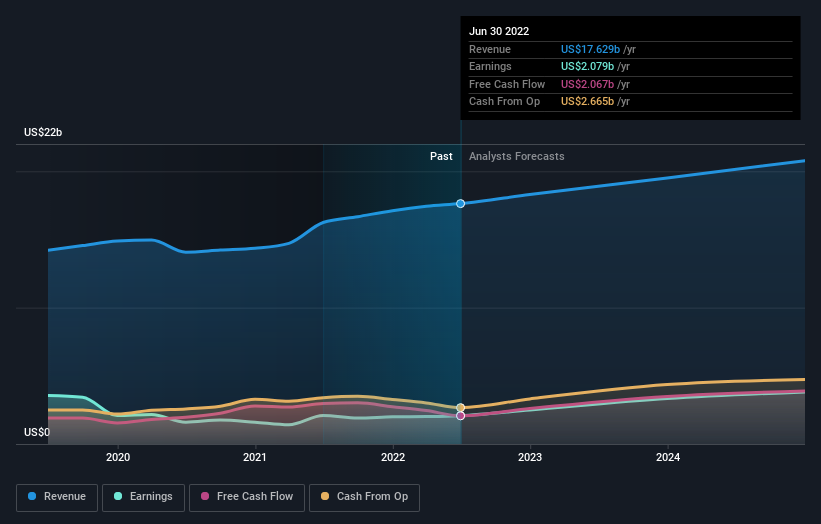The image size is (821, 524).
Task: Click the US$22b y-axis label
Action: pos(43,132)
